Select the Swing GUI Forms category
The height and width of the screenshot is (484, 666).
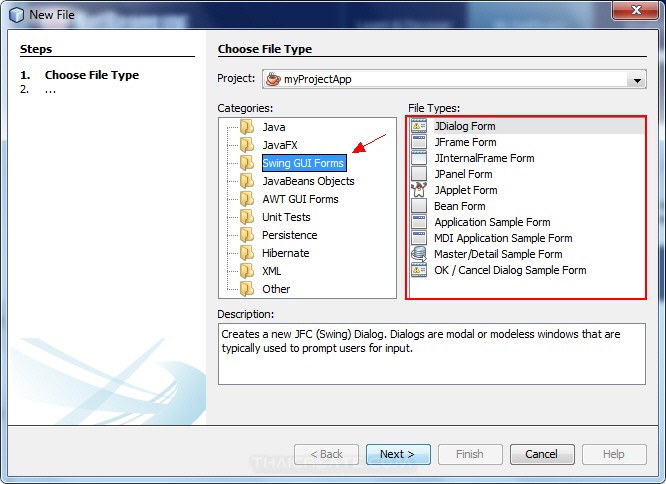(x=303, y=163)
